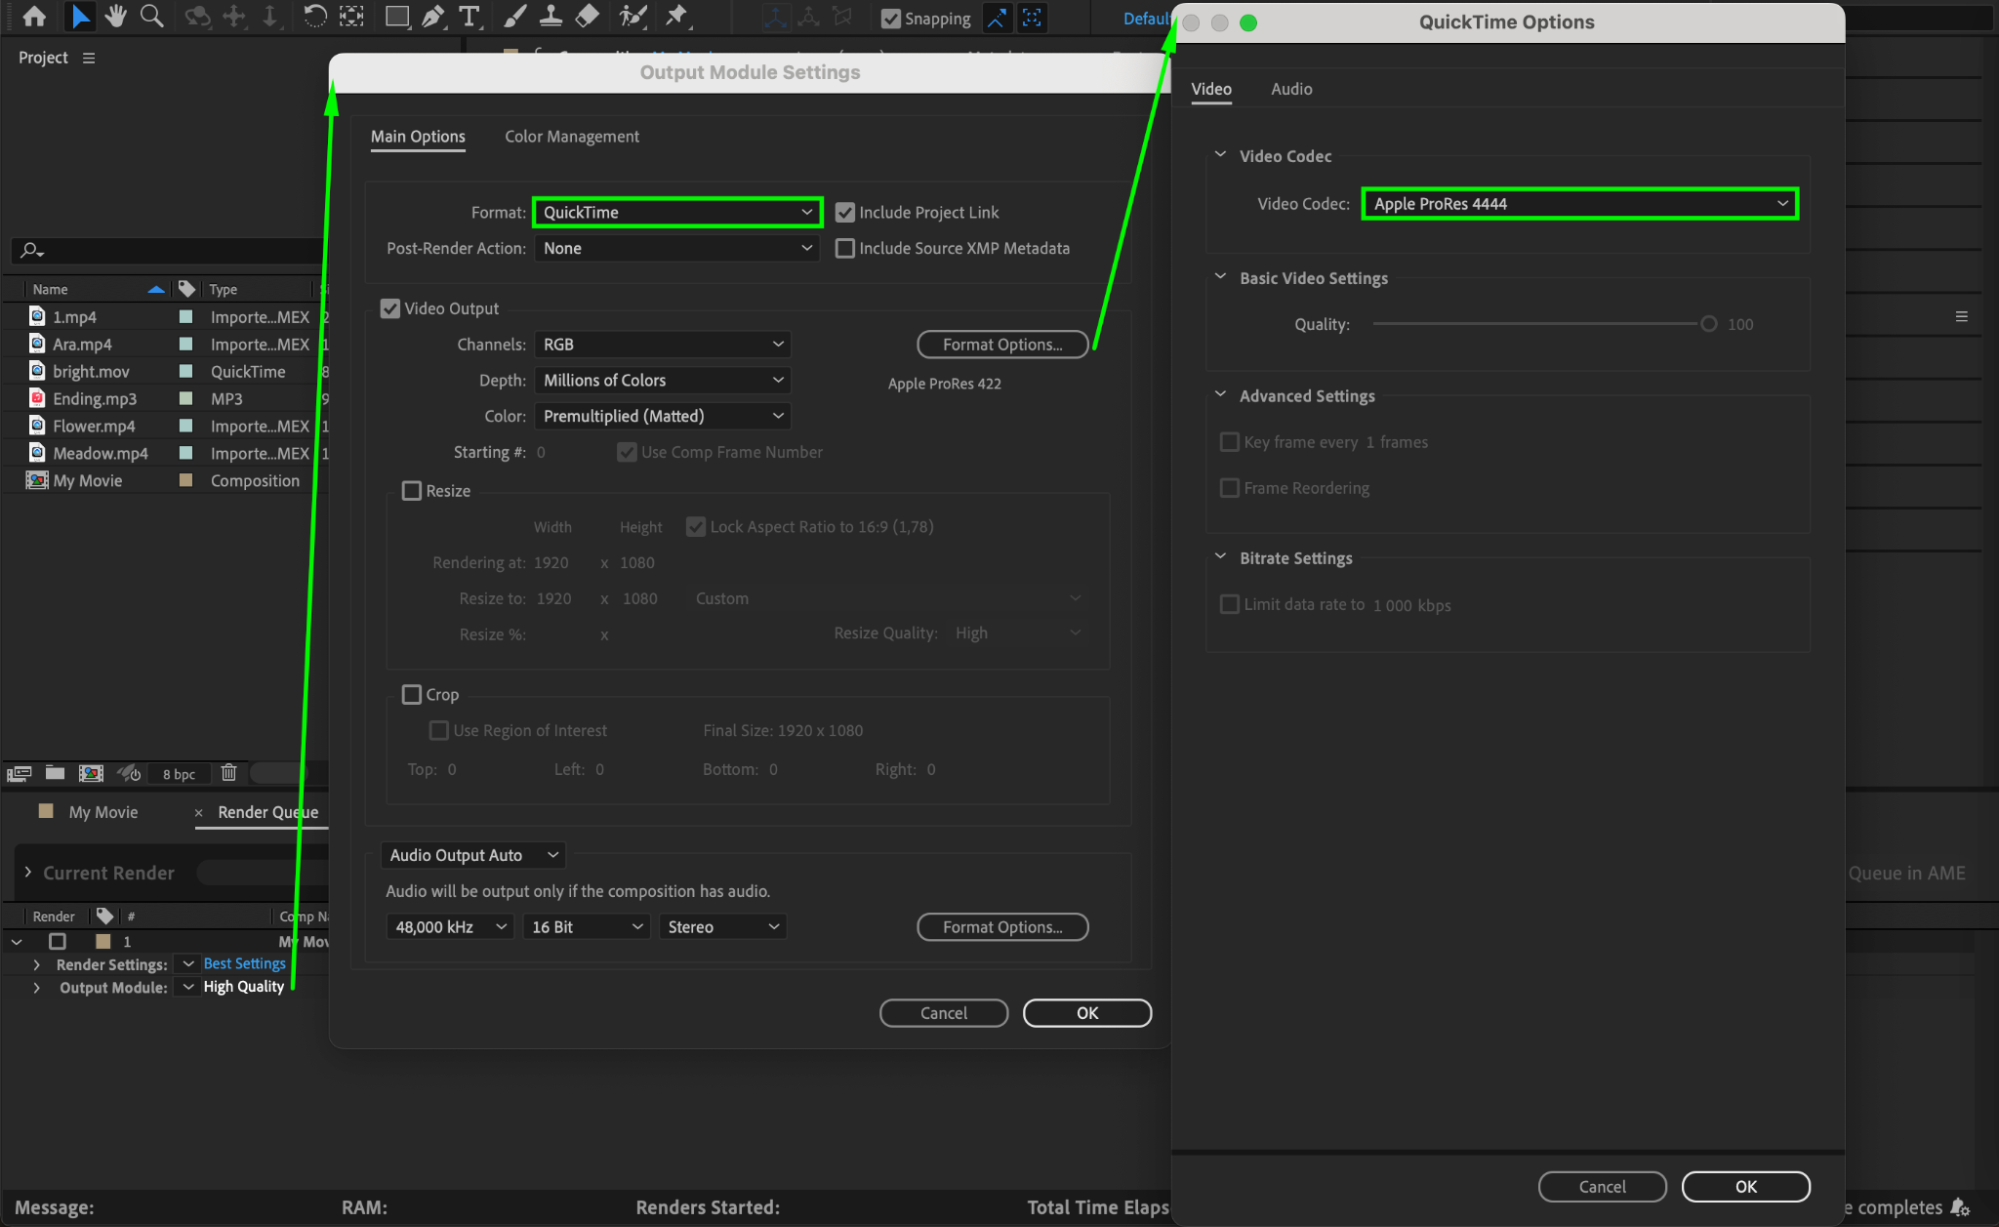Select the Type tool
The image size is (1999, 1227).
pos(469,16)
